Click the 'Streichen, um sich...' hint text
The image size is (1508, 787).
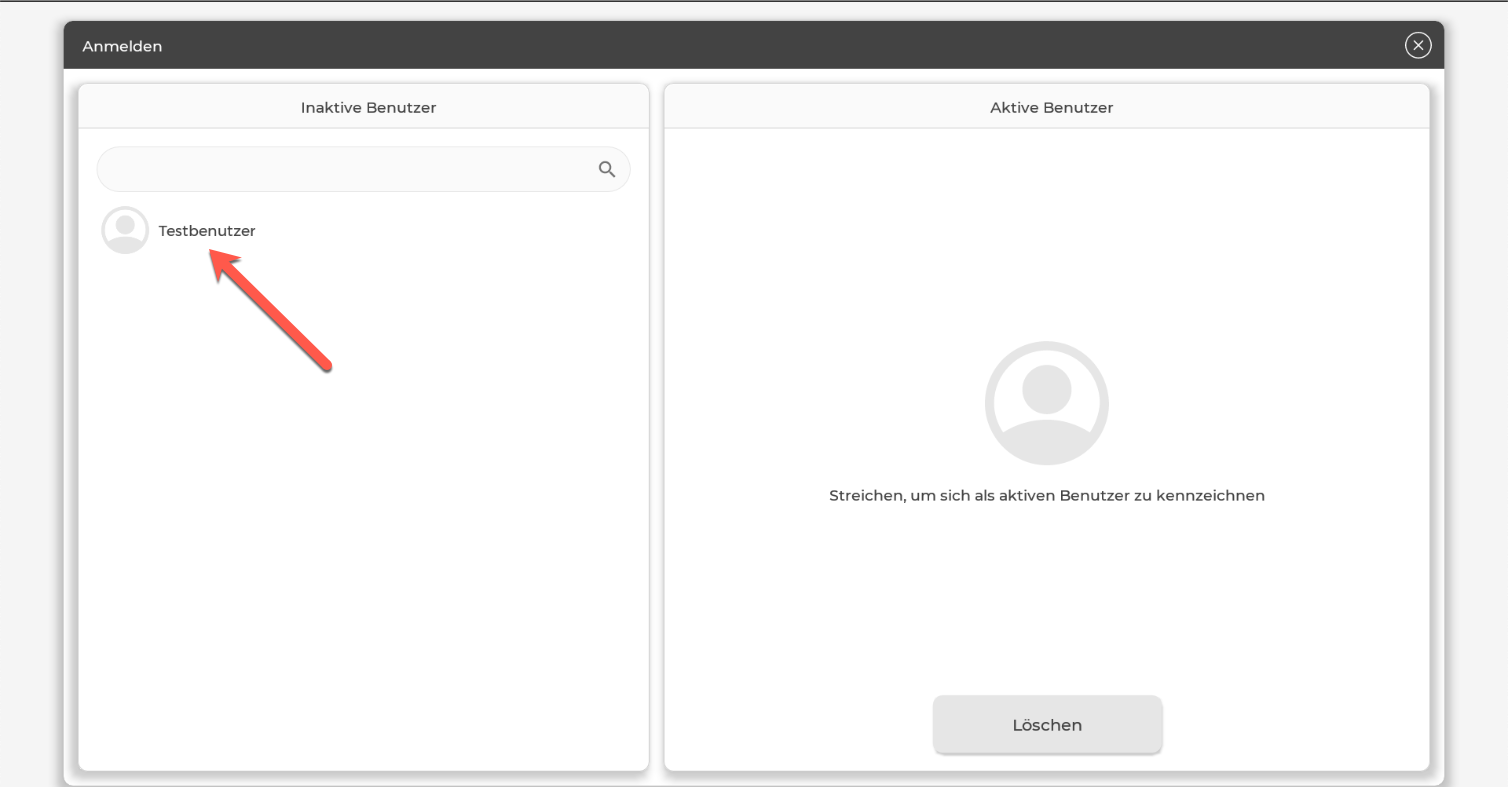[1046, 495]
